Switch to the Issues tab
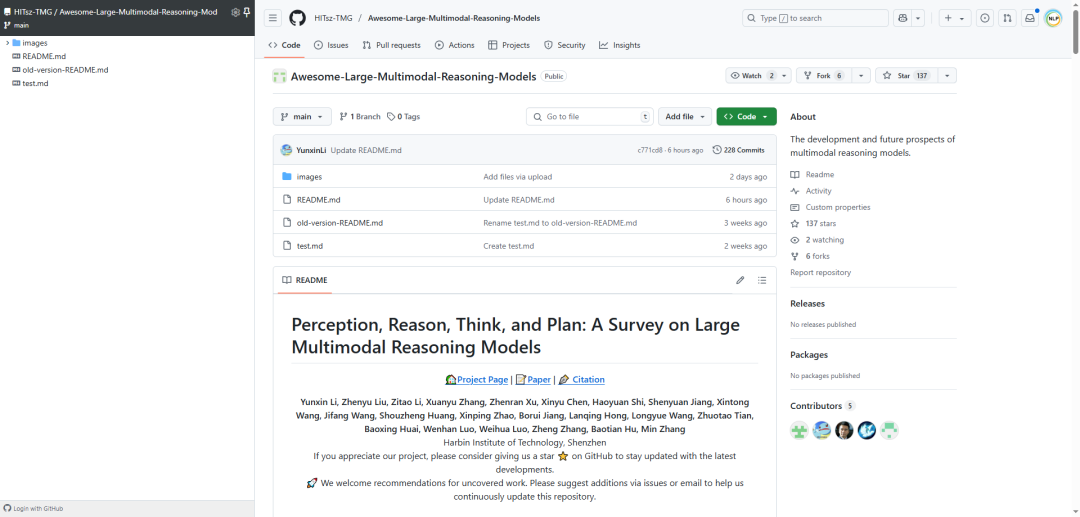The image size is (1080, 517). (x=331, y=45)
